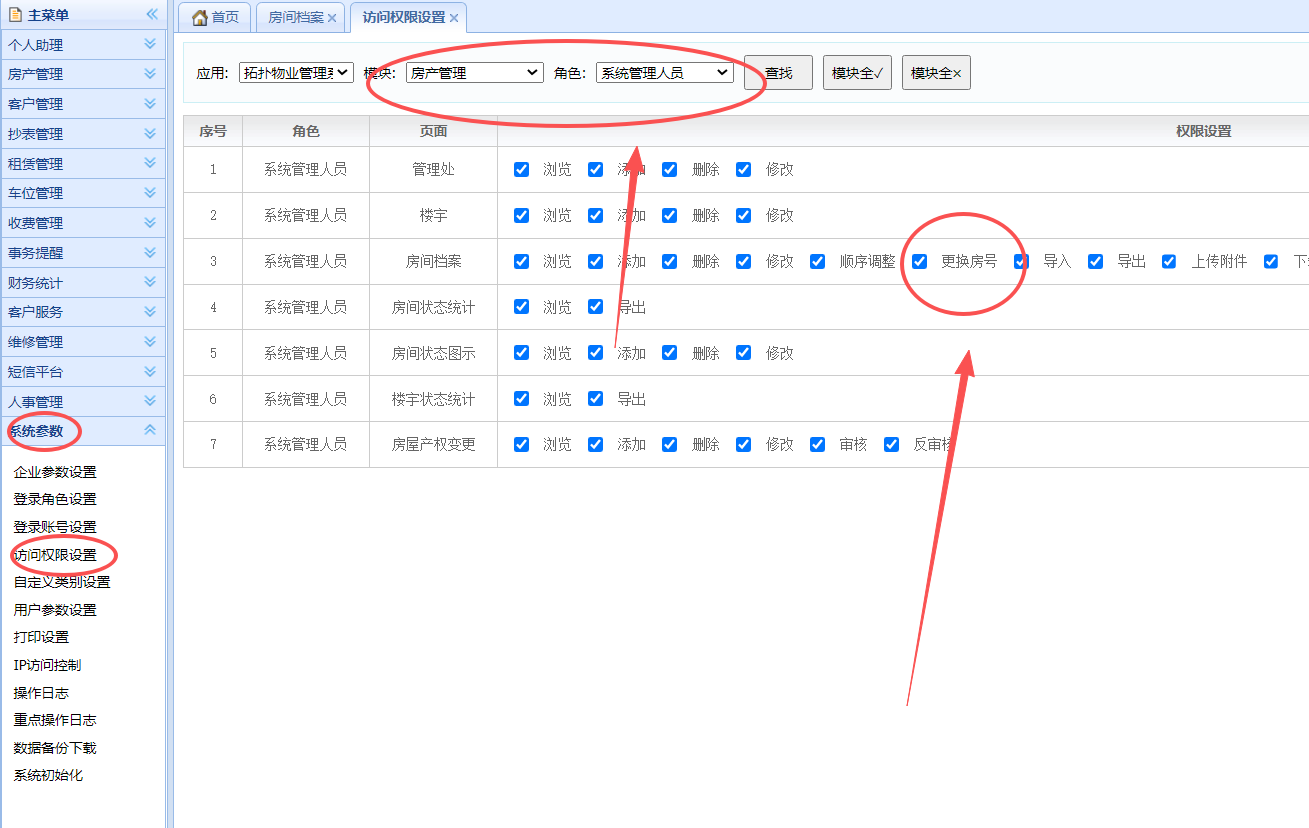The width and height of the screenshot is (1309, 828).
Task: Open IP访问控制 in the sidebar
Action: coord(47,665)
